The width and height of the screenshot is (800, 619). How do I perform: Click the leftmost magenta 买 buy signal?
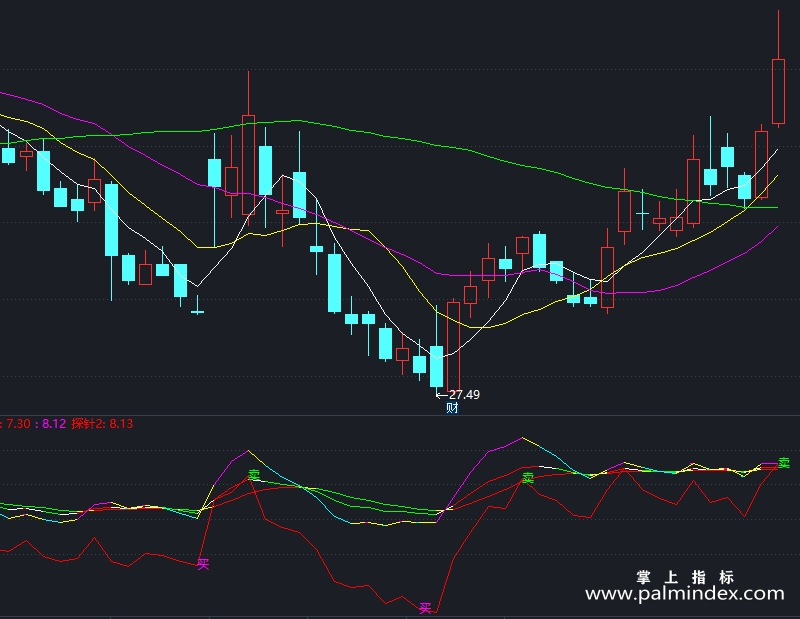203,564
